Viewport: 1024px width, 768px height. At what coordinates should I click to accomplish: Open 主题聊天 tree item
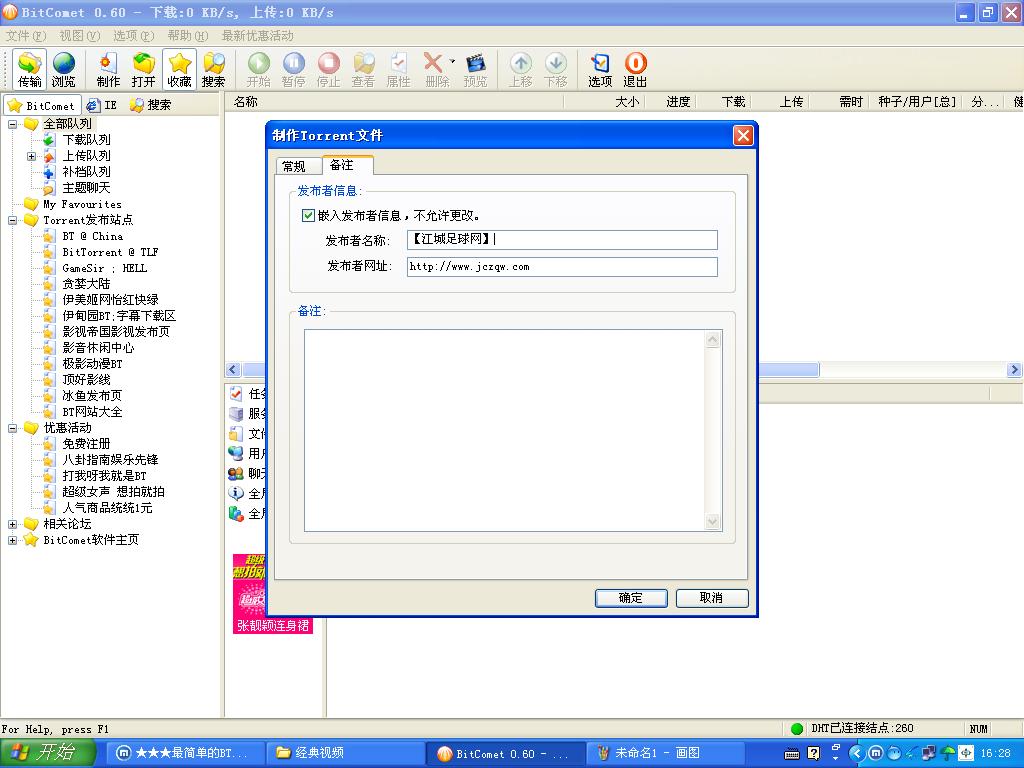tap(86, 188)
